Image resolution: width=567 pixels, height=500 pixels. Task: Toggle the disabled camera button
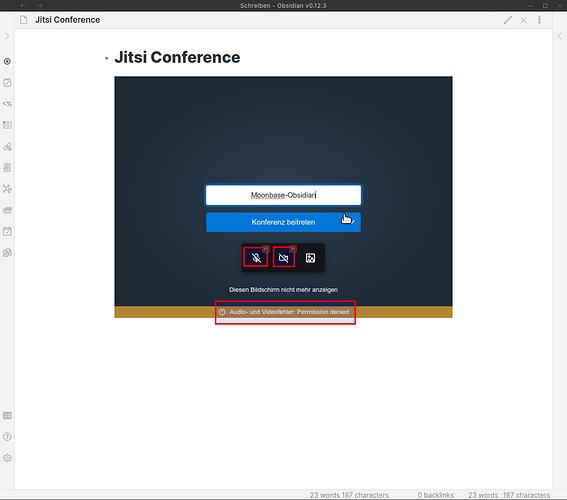point(284,258)
